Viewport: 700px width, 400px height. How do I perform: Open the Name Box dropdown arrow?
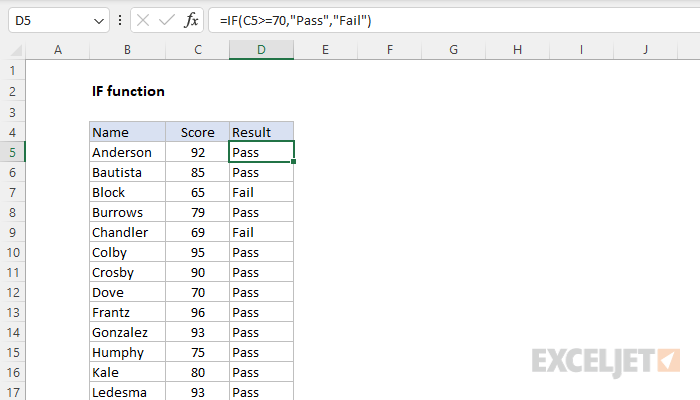98,20
